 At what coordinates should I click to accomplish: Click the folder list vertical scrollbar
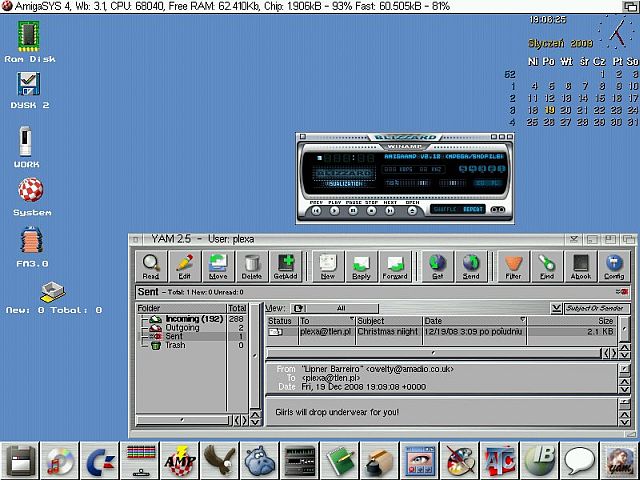tap(255, 355)
